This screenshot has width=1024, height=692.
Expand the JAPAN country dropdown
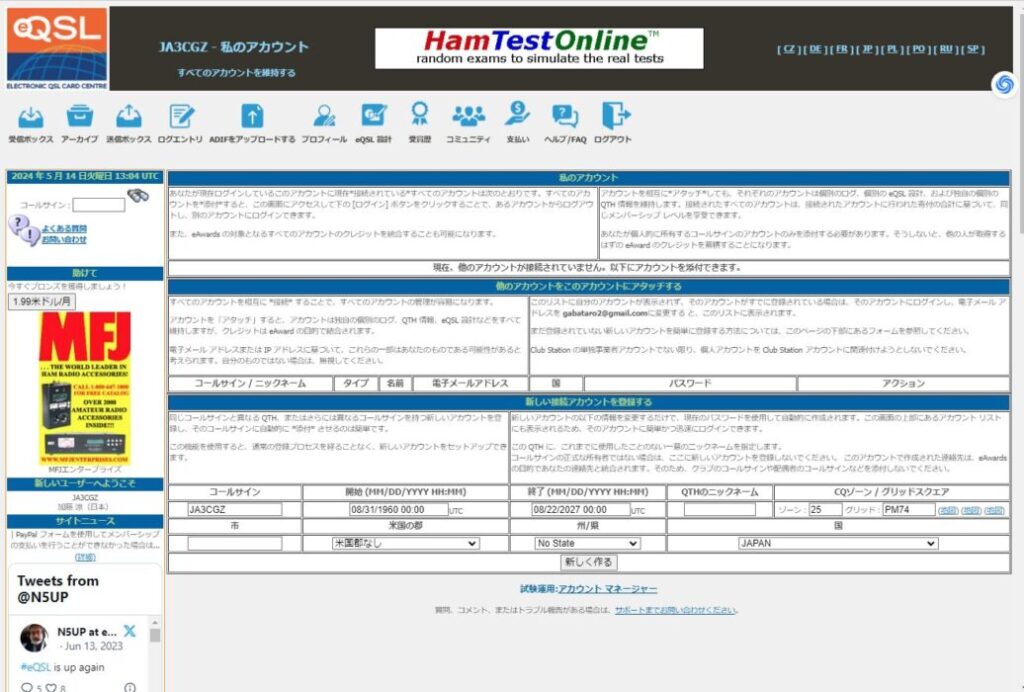[837, 543]
